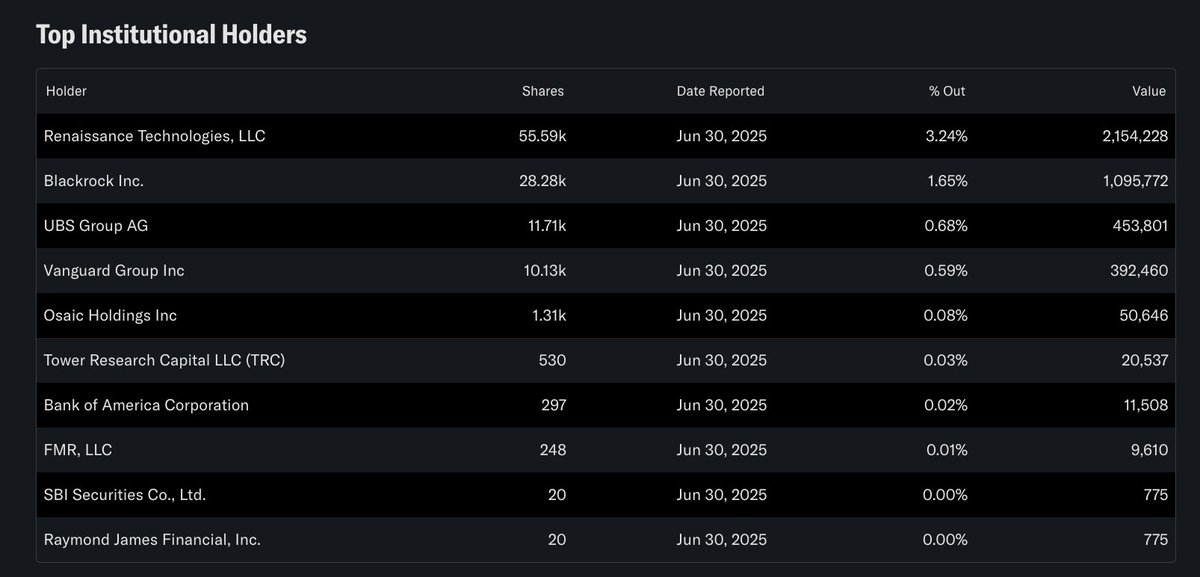Screen dimensions: 1200x577
Task: Click the 28.28k shares value
Action: coord(541,181)
